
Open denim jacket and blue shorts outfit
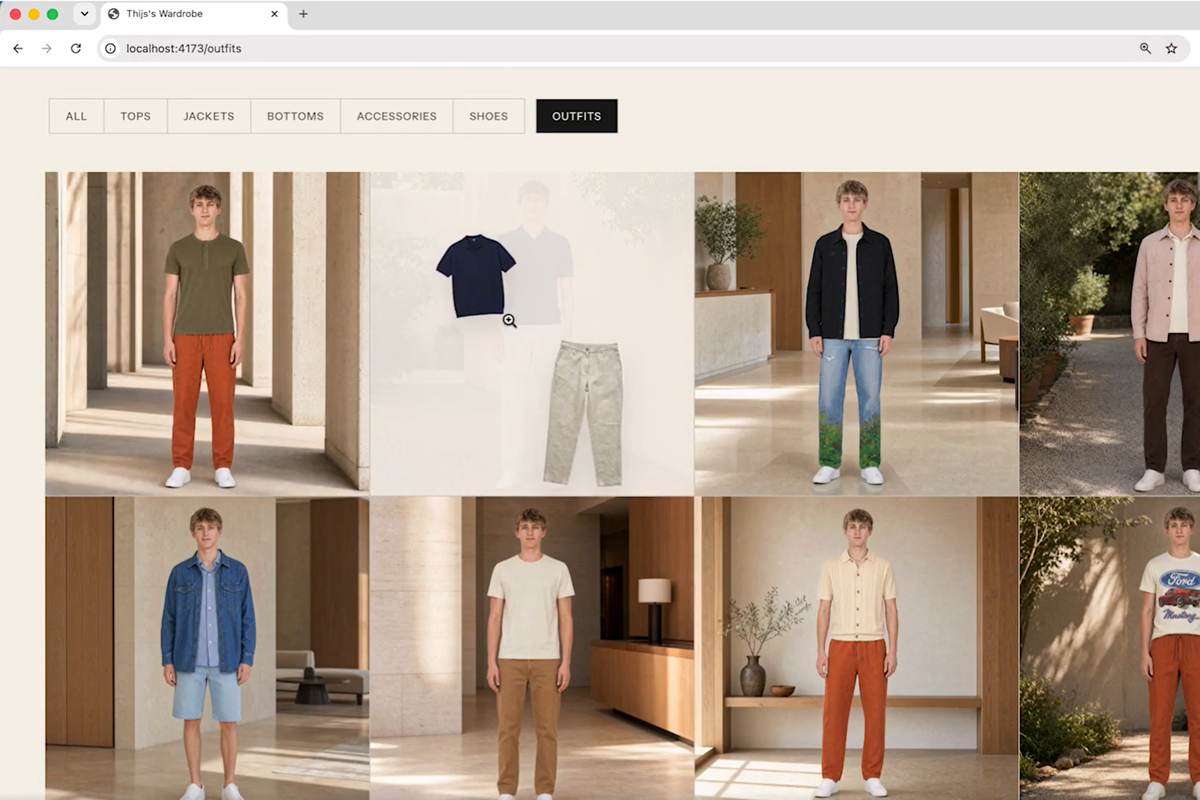pos(207,648)
